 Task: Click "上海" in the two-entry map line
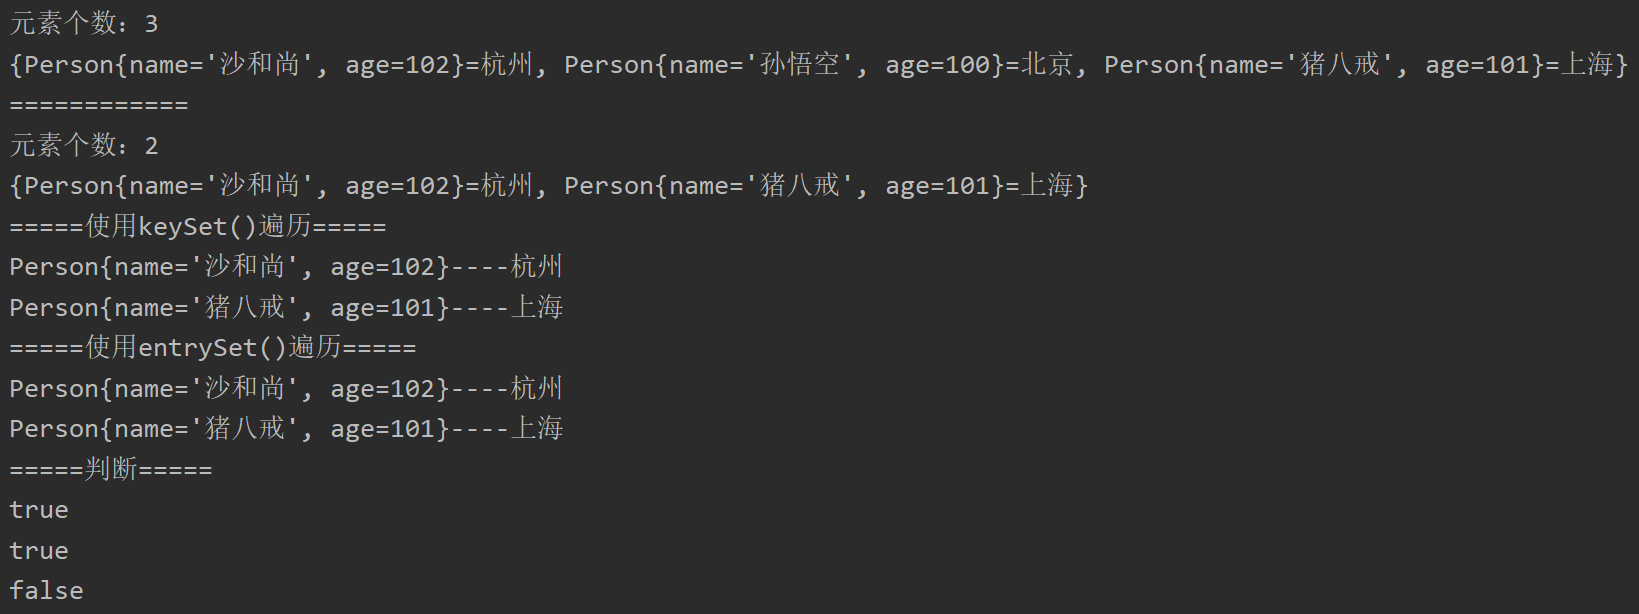click(x=1047, y=186)
